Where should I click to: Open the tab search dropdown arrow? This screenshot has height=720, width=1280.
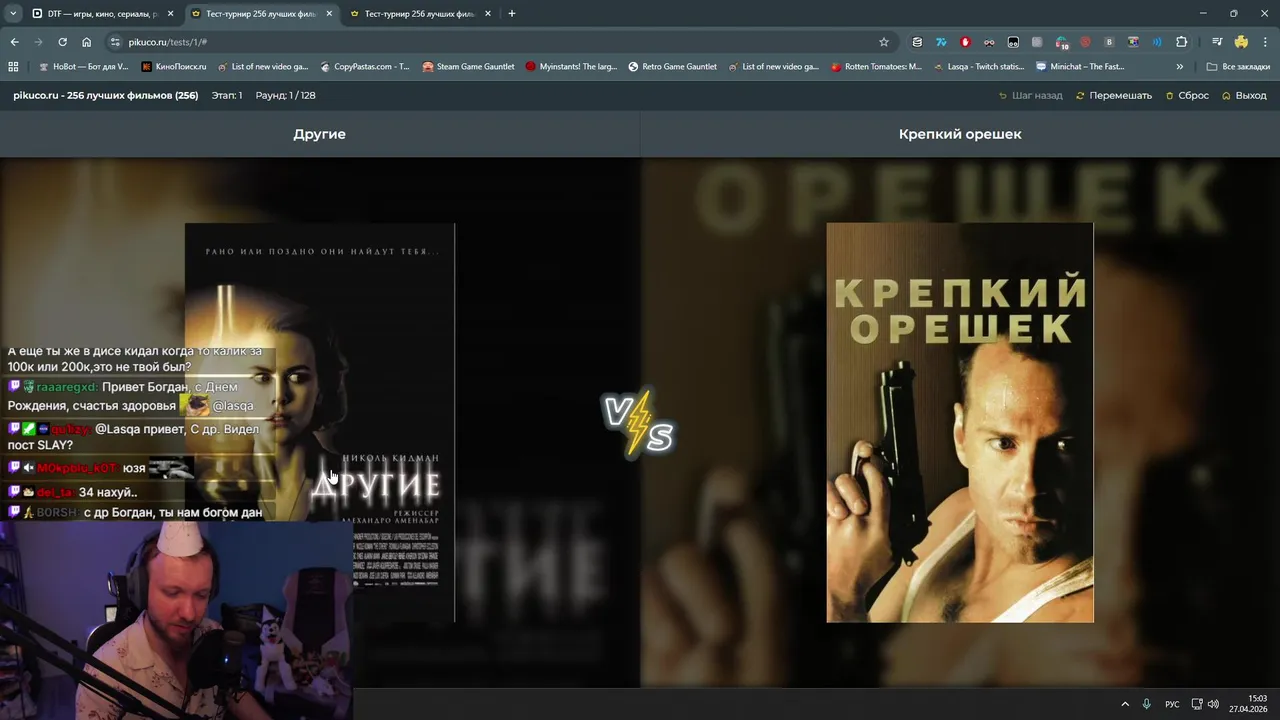tap(13, 14)
